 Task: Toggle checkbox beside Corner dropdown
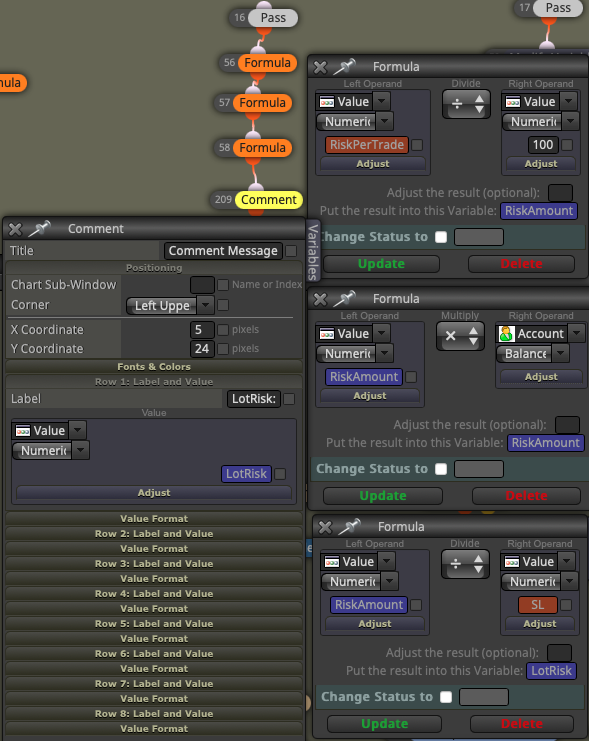pos(223,305)
